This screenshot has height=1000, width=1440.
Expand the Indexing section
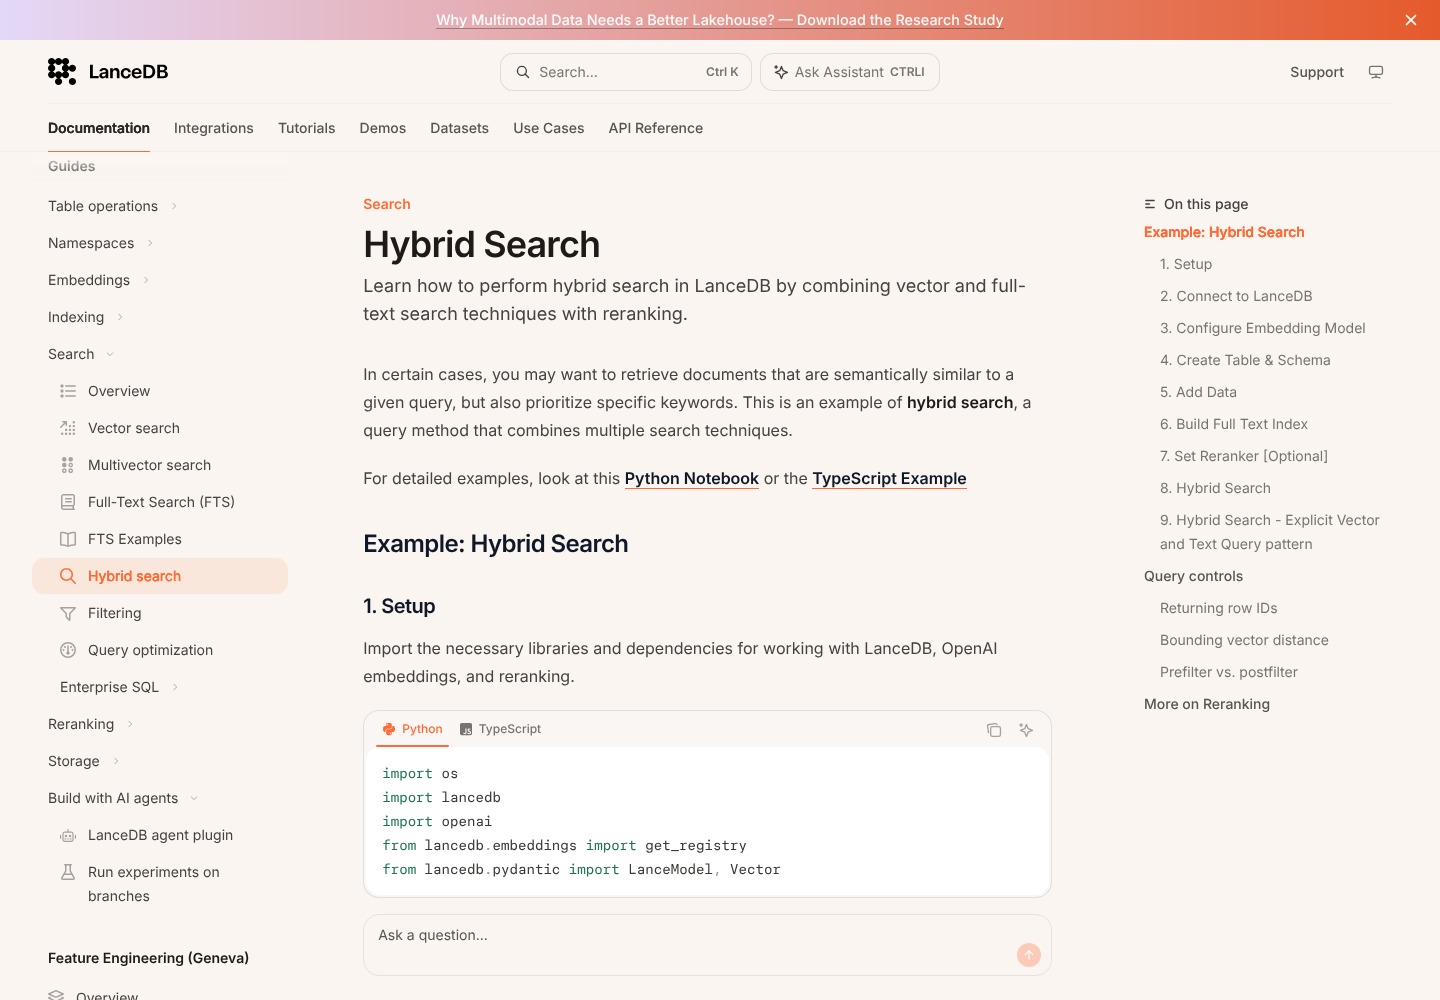point(120,317)
